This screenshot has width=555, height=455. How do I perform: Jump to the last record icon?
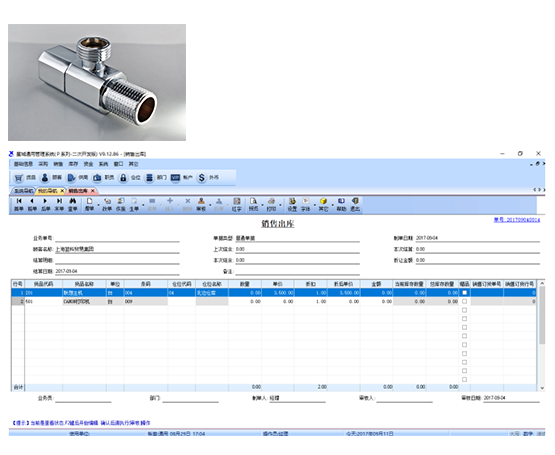59,201
